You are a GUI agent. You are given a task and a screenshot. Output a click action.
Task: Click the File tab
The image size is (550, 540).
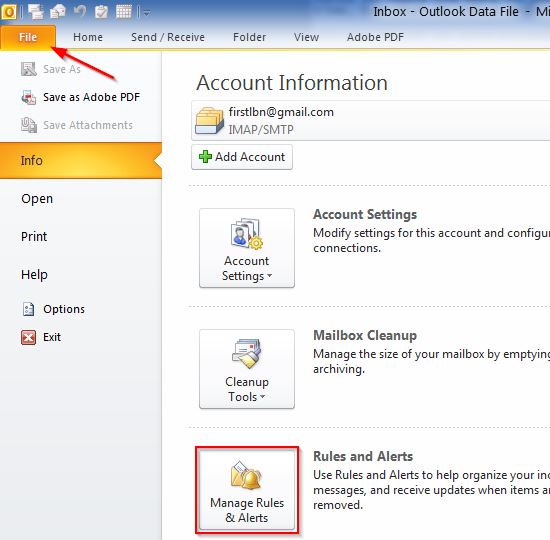point(28,37)
